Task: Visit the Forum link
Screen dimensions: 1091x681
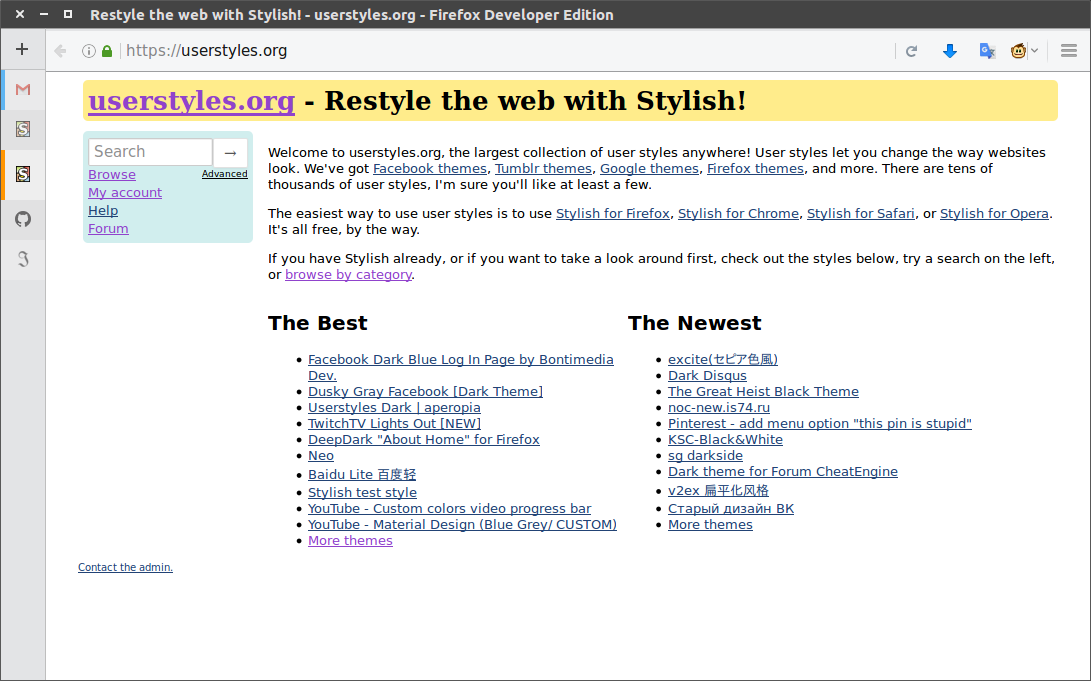Action: [x=108, y=229]
